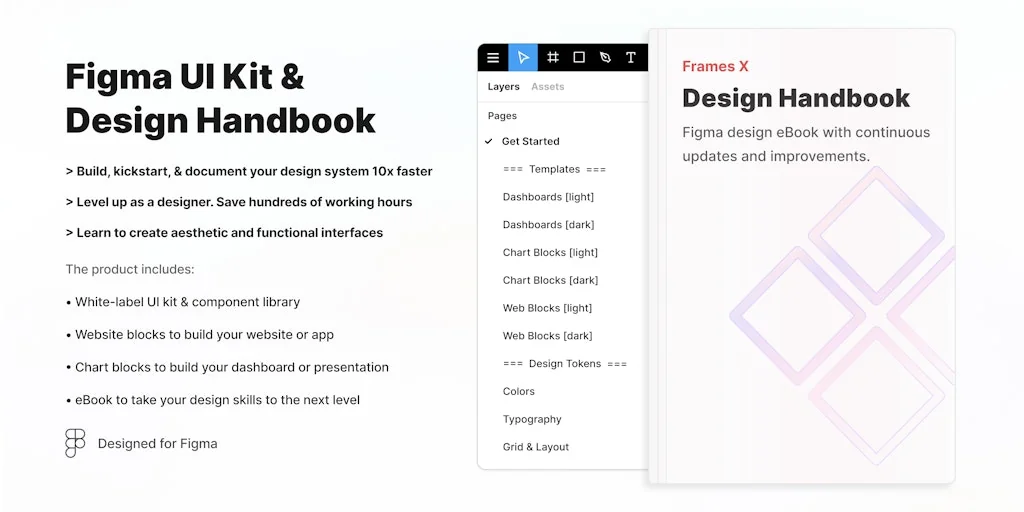The width and height of the screenshot is (1024, 512).
Task: Click the White-label UI kit bullet
Action: coord(183,302)
